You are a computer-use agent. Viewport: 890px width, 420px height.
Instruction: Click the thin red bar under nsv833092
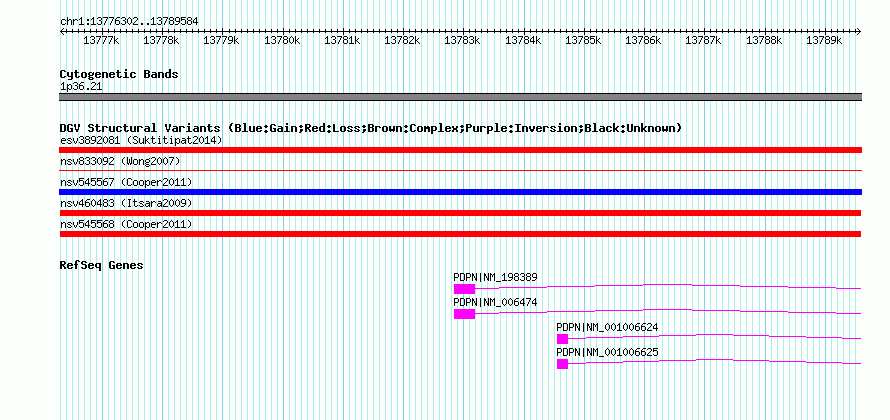pyautogui.click(x=460, y=170)
